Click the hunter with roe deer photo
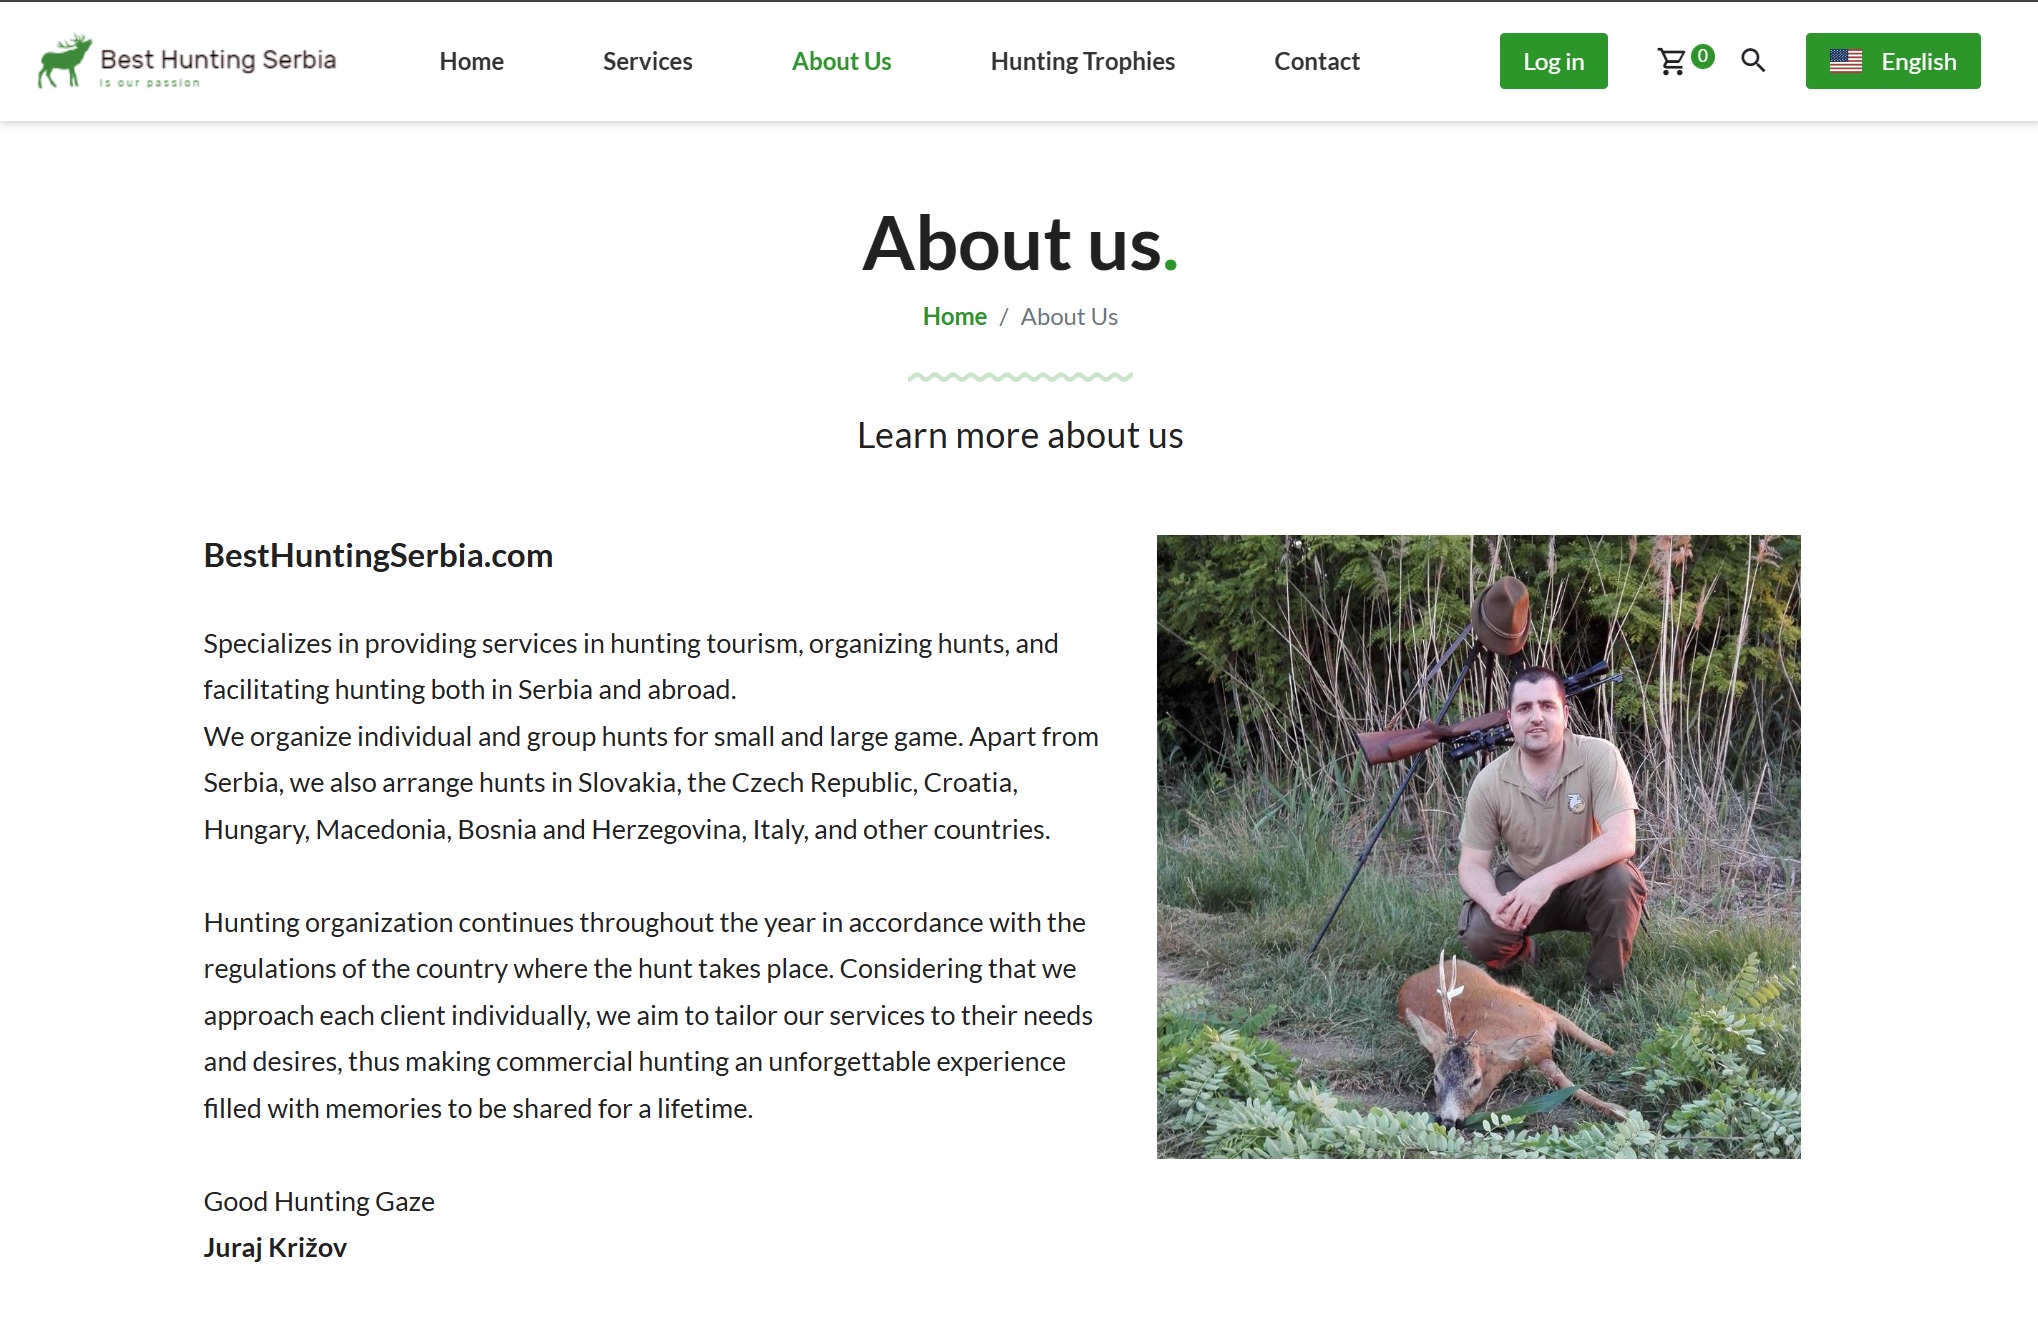This screenshot has width=2038, height=1336. [x=1478, y=846]
